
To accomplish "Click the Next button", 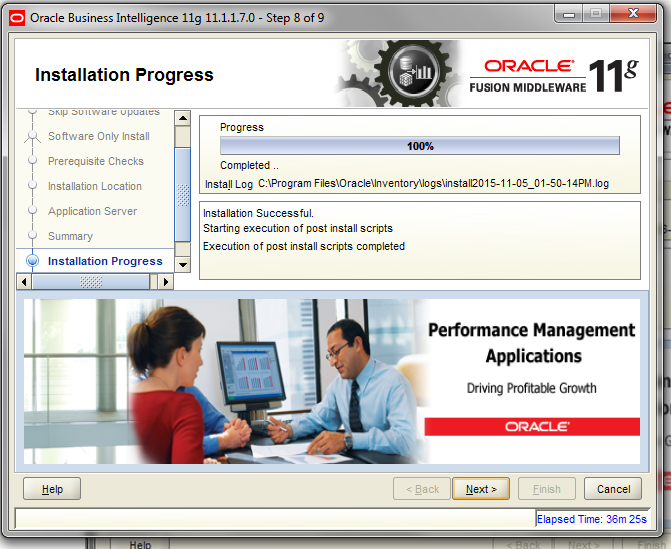I will tap(481, 489).
